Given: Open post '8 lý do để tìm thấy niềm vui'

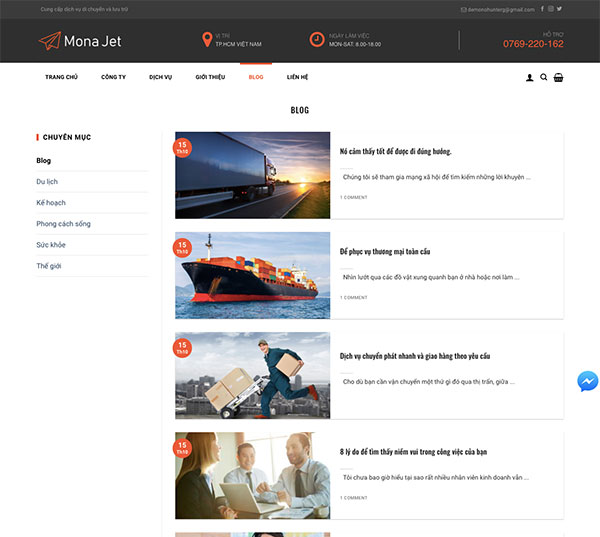Looking at the screenshot, I should coord(413,452).
